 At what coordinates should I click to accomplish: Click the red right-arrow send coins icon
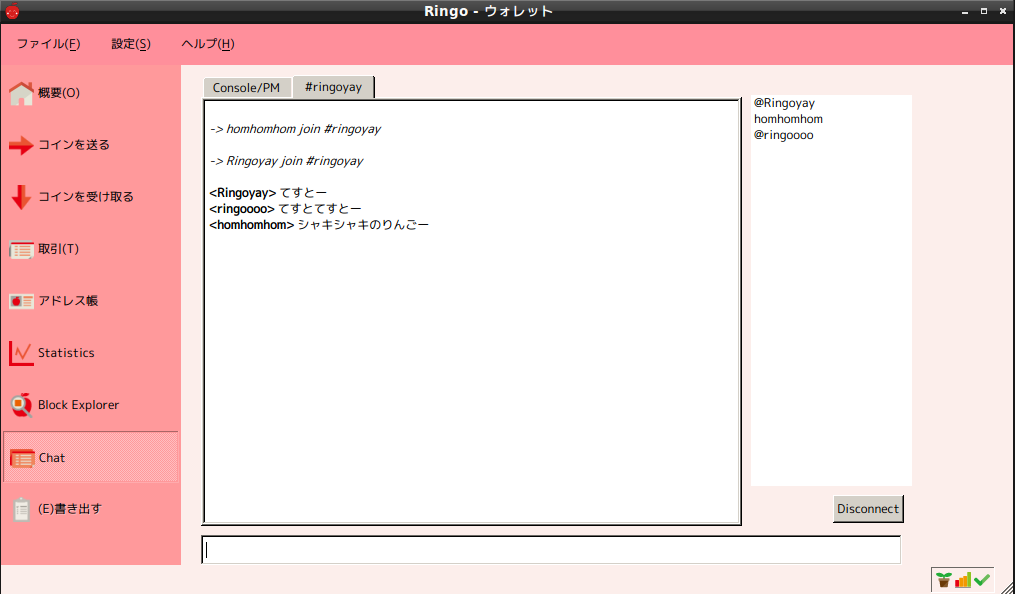pos(21,145)
